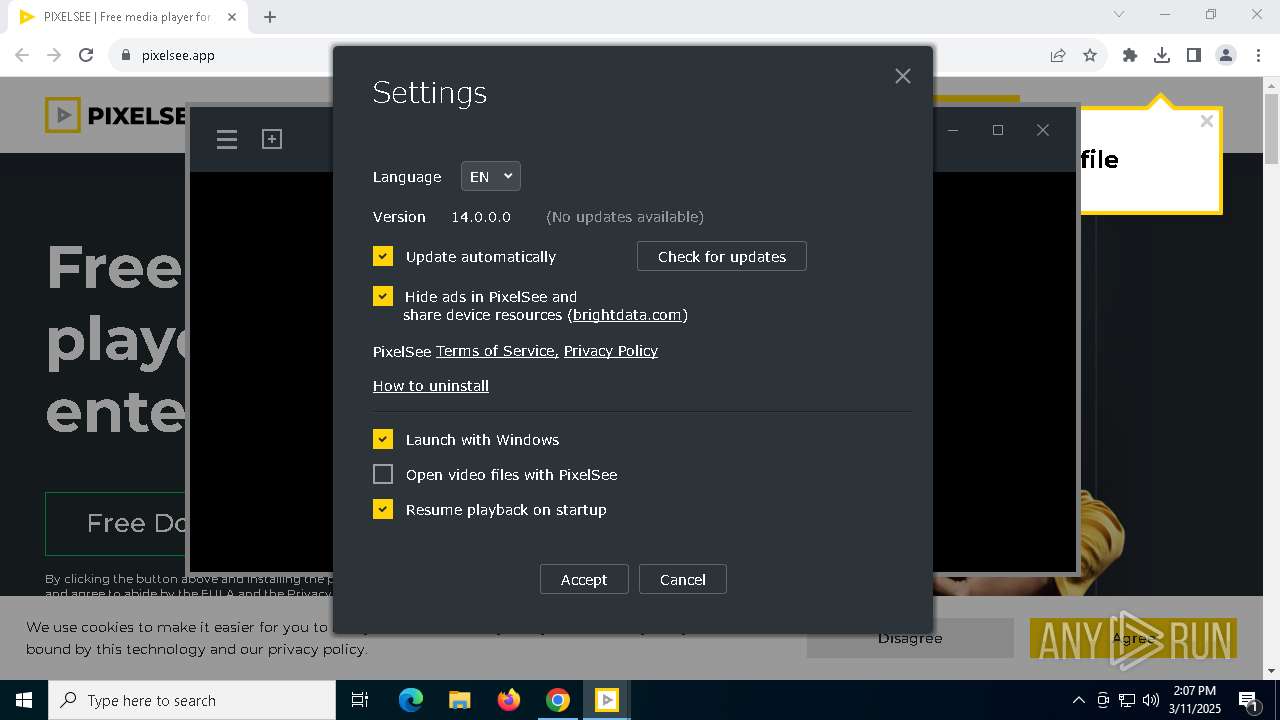Enable Open video files with PixelSee
This screenshot has height=720, width=1280.
383,474
